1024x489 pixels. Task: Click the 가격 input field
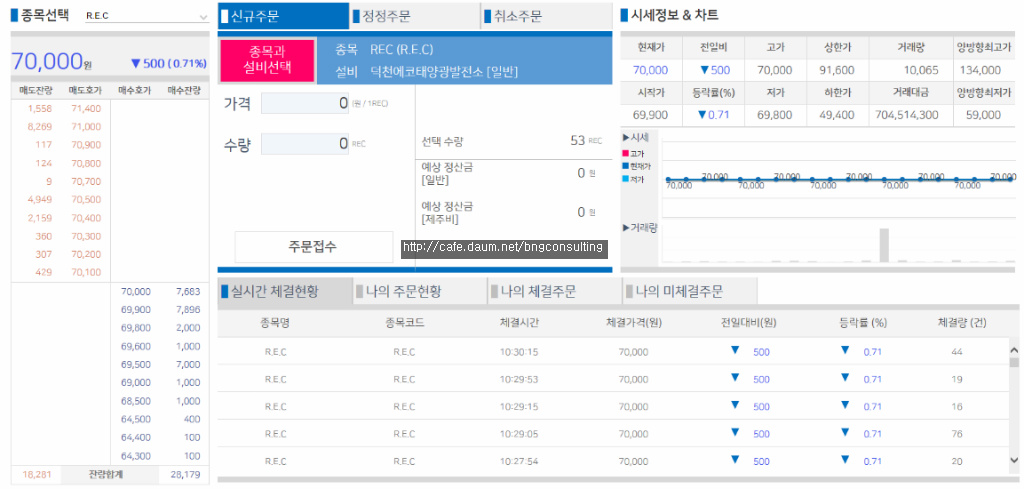point(305,103)
